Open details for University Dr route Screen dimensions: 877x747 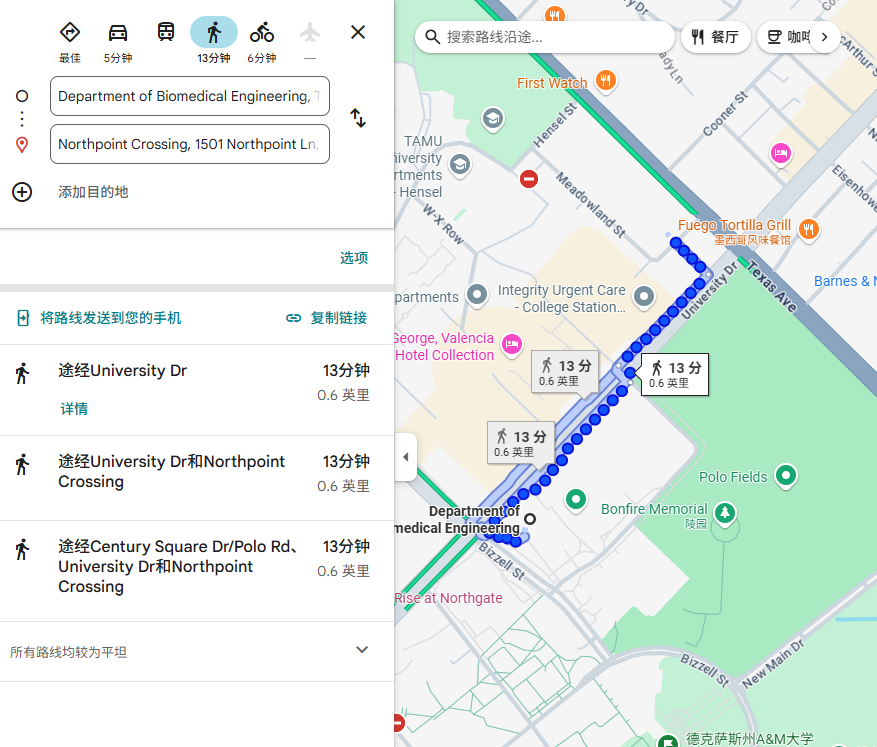74,409
